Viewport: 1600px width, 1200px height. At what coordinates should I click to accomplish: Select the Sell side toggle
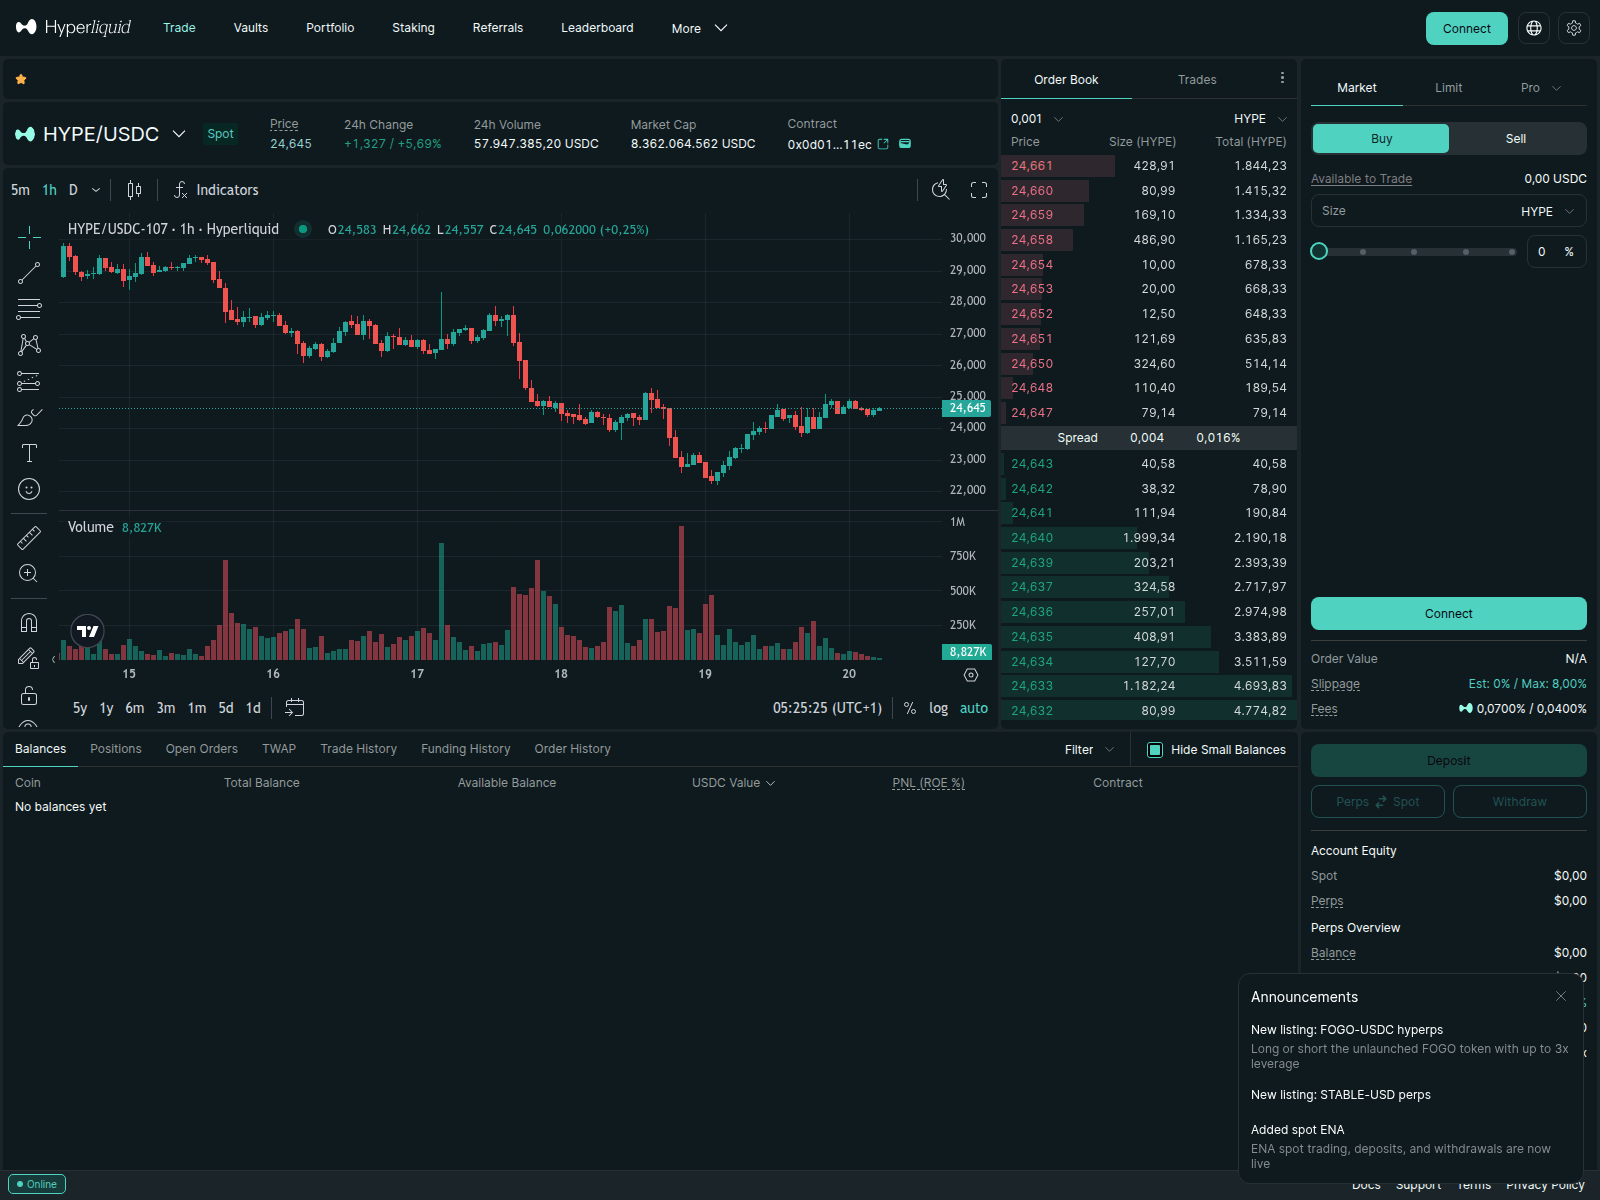[1516, 139]
